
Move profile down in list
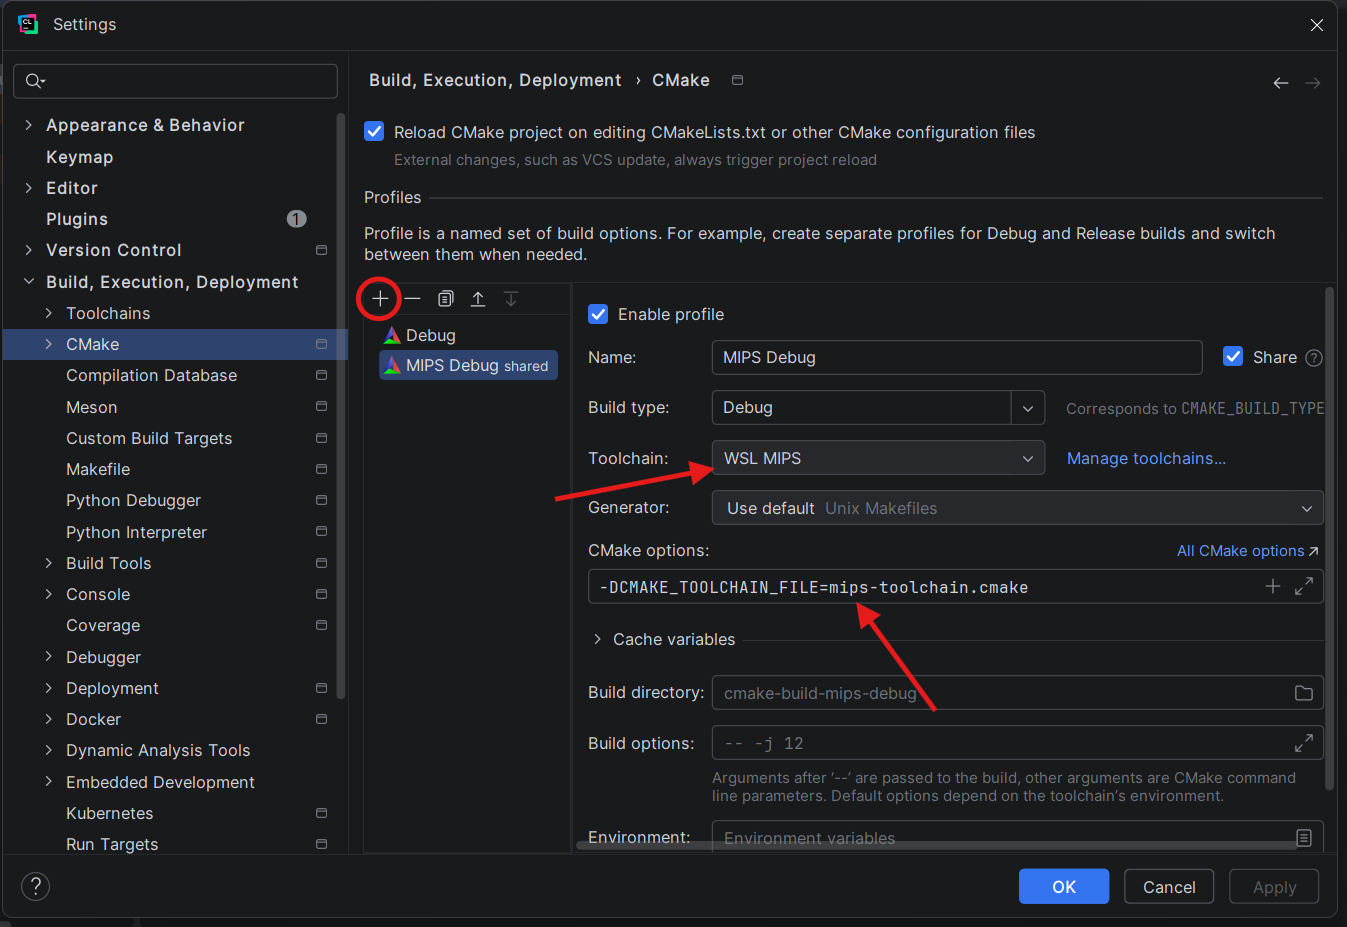click(x=511, y=299)
